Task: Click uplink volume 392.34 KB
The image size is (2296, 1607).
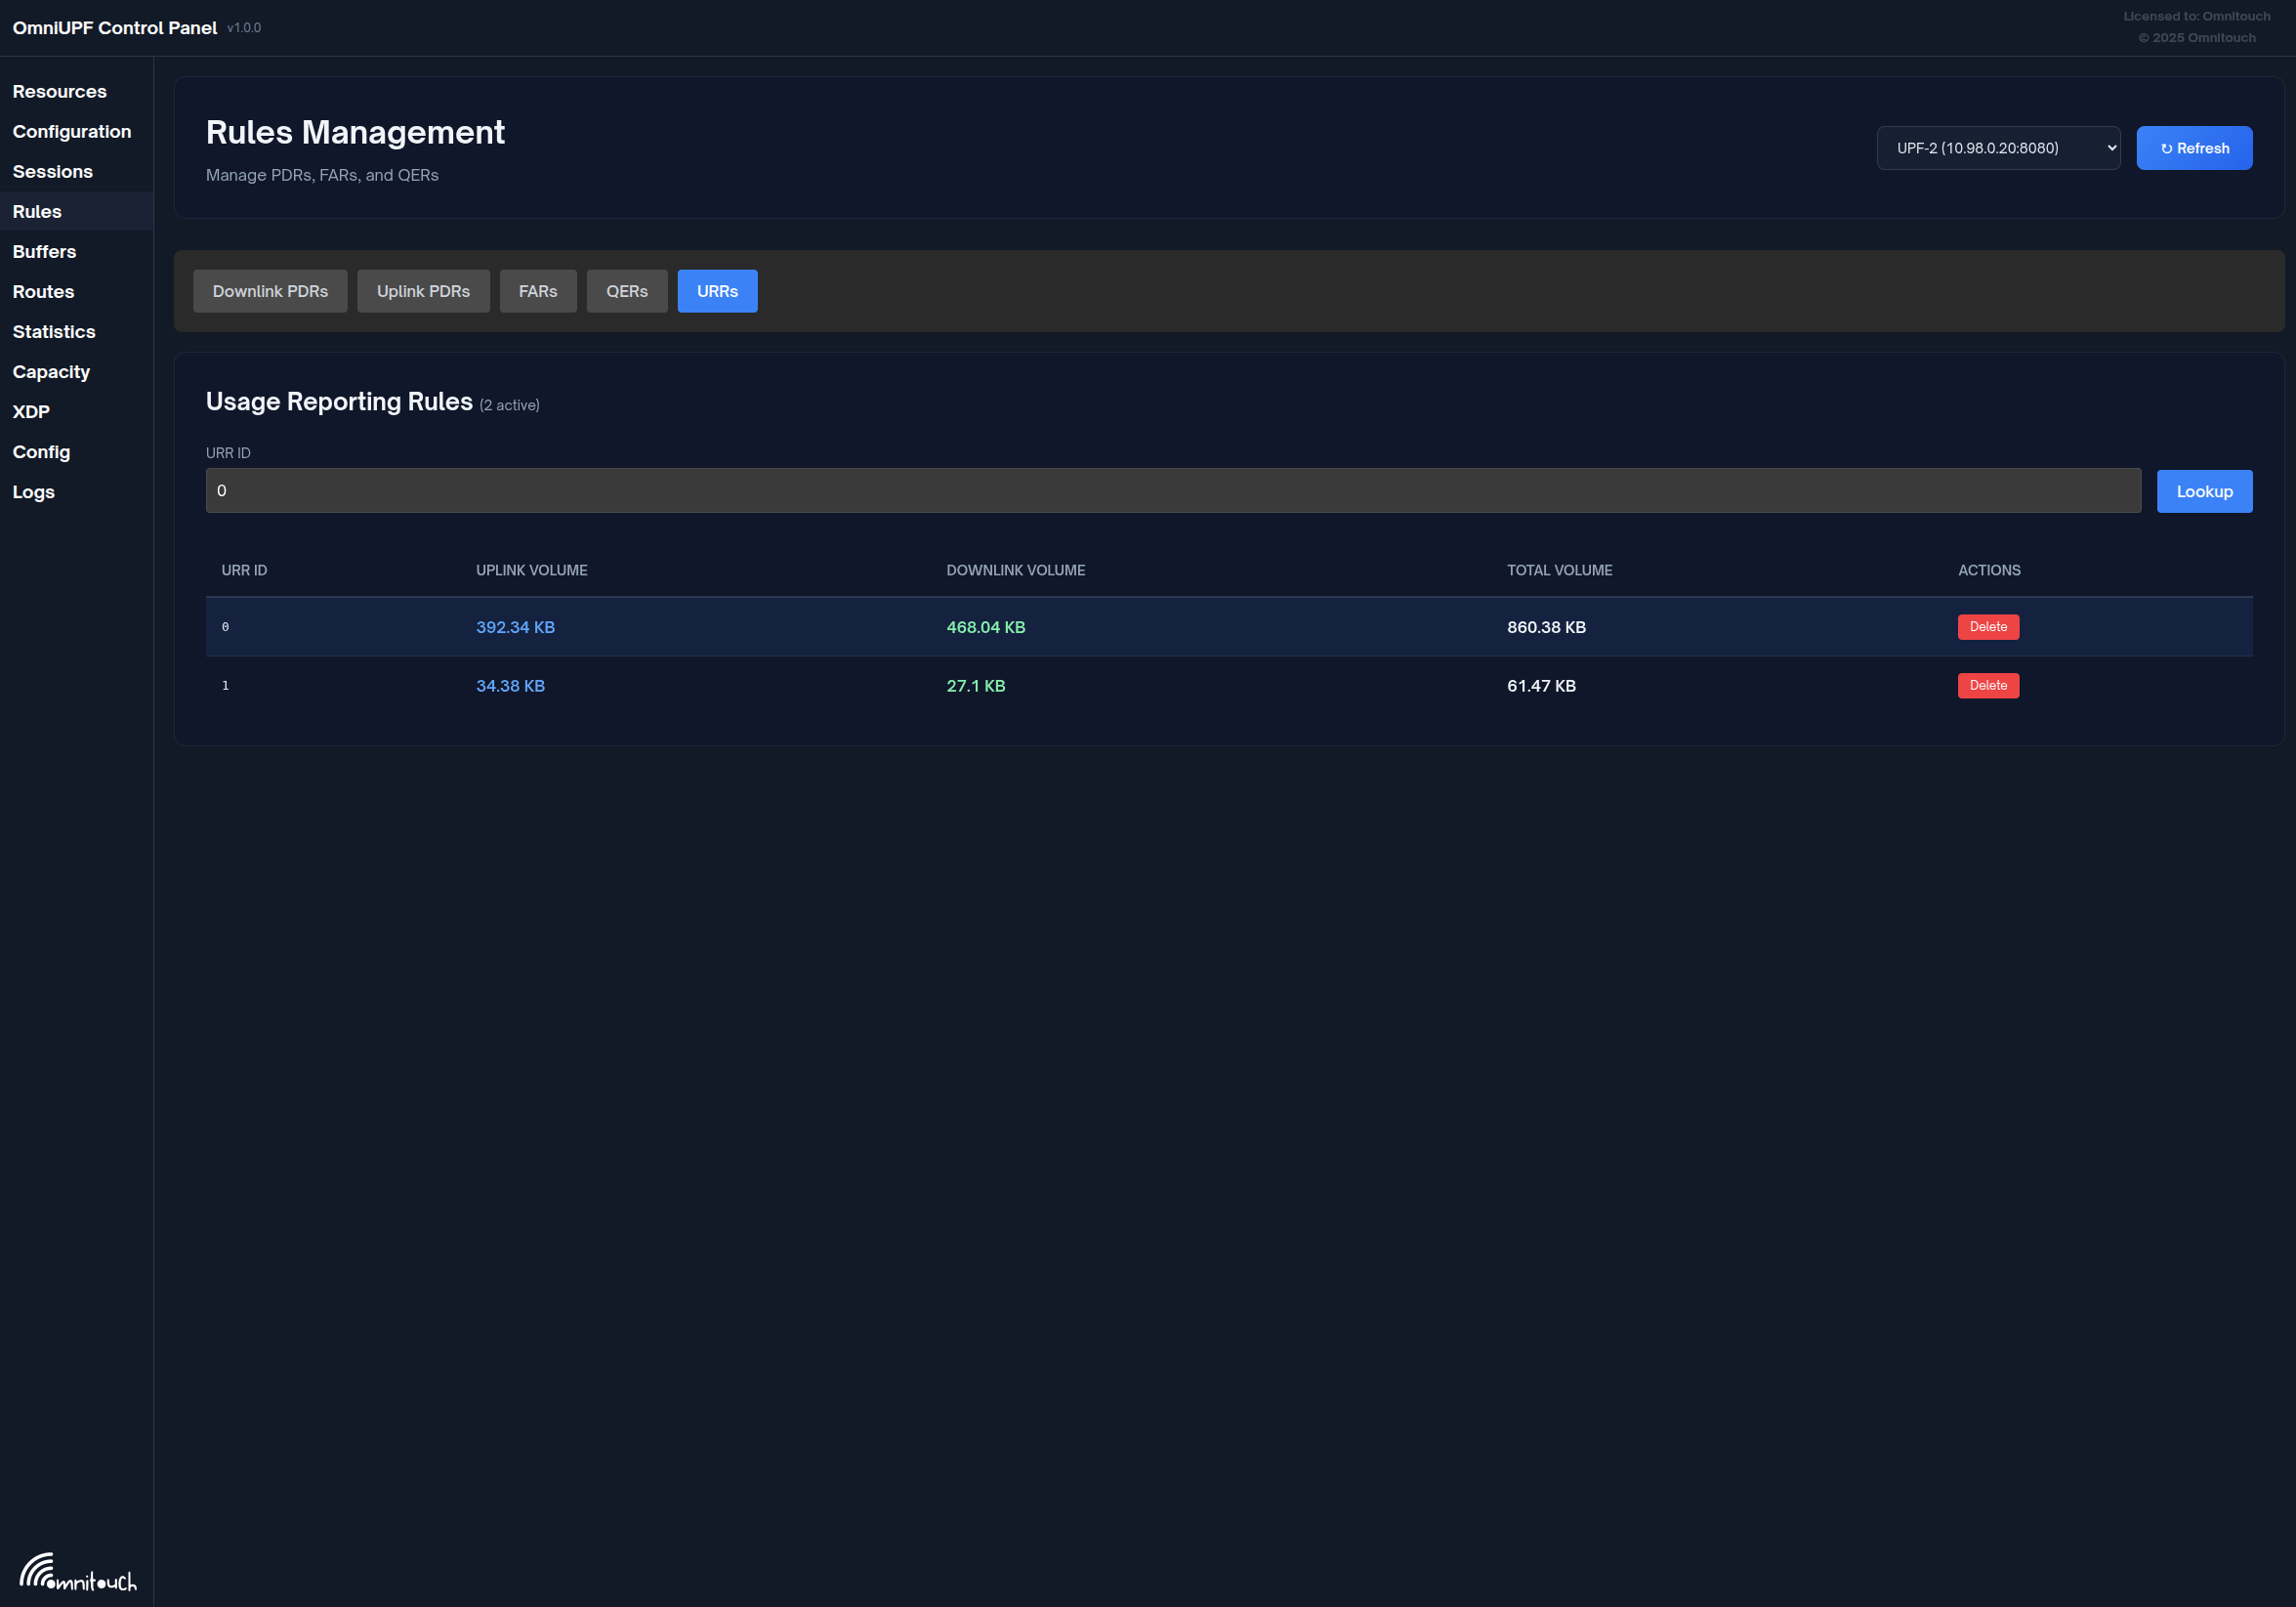Action: 515,627
